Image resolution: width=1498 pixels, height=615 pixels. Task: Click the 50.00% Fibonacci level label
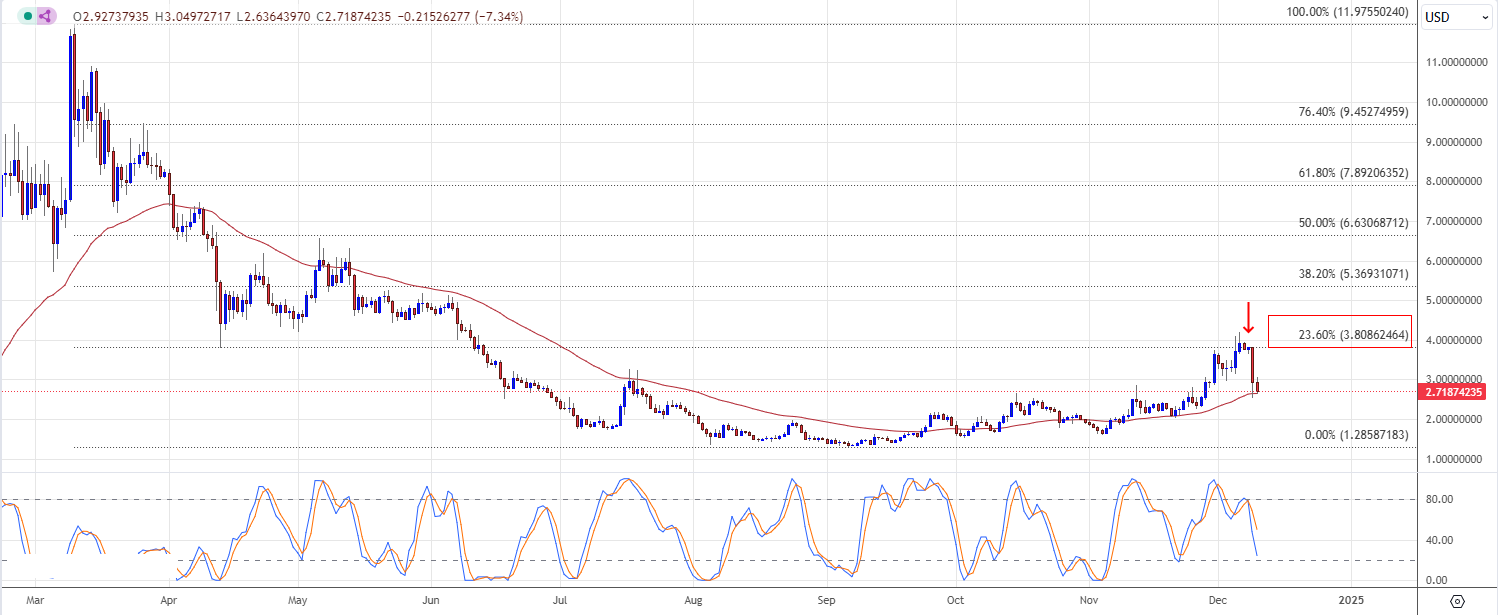coord(1353,222)
